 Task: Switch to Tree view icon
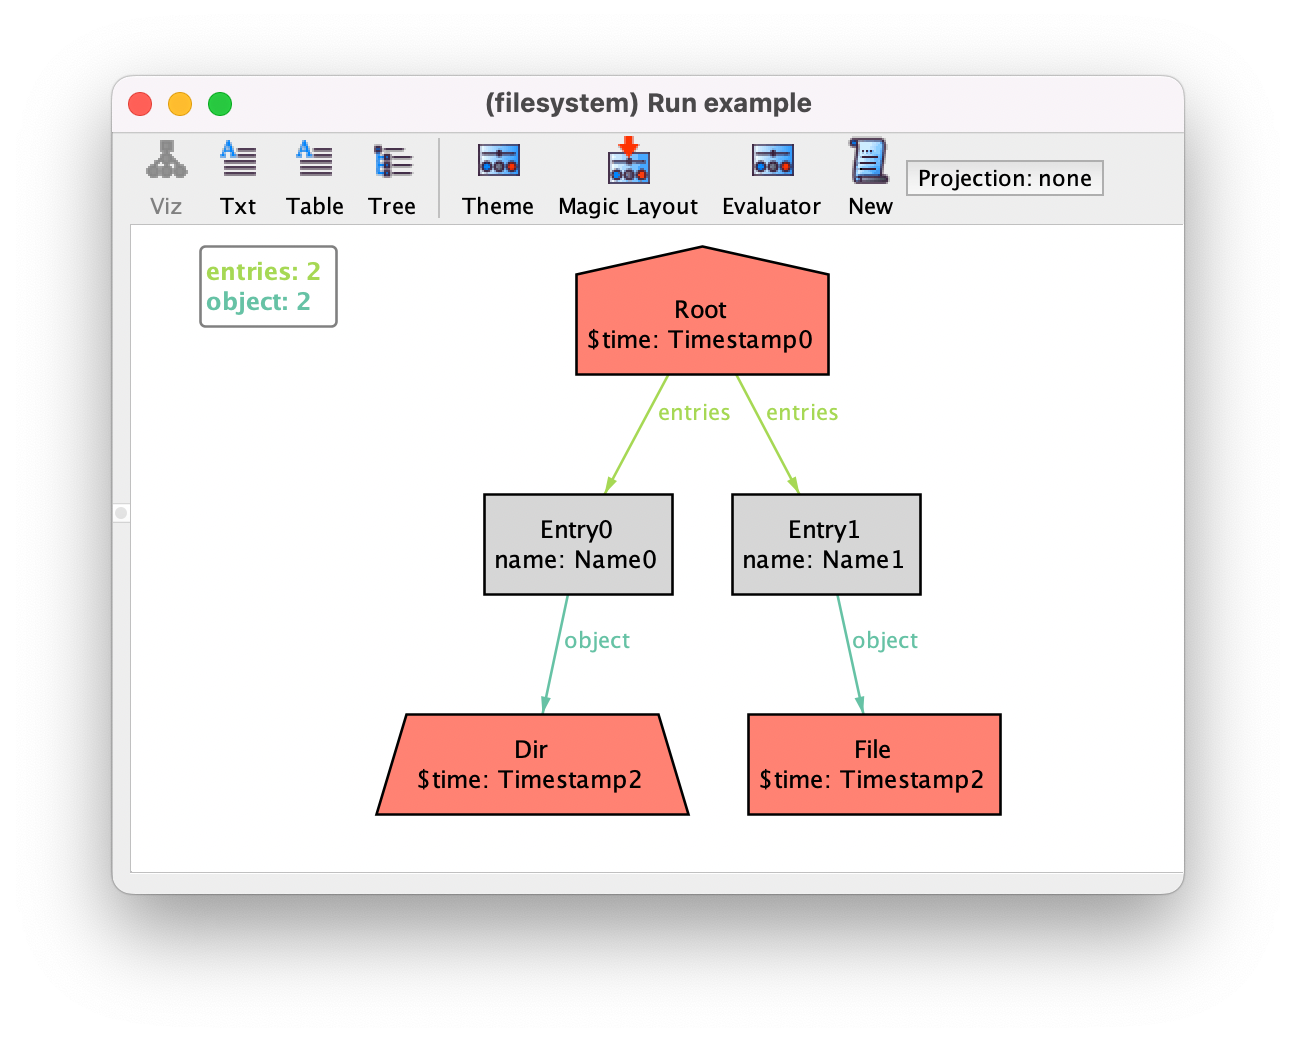pyautogui.click(x=392, y=160)
